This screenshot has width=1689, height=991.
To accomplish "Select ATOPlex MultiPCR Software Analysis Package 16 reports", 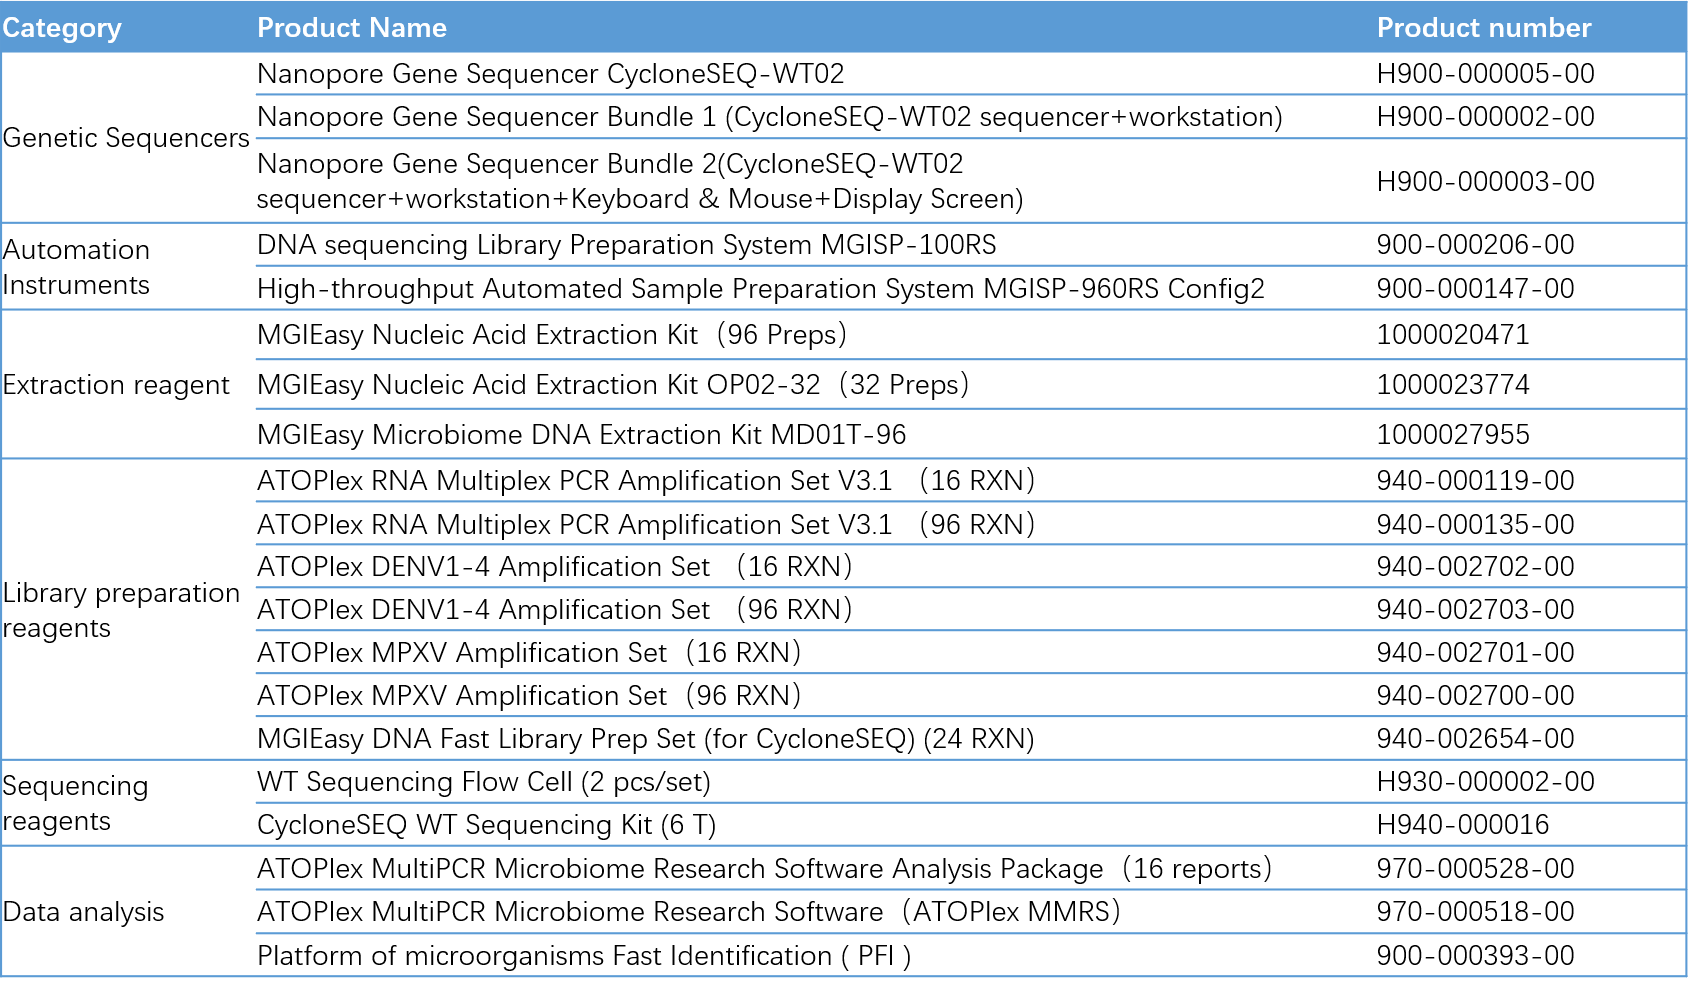I will pos(765,869).
